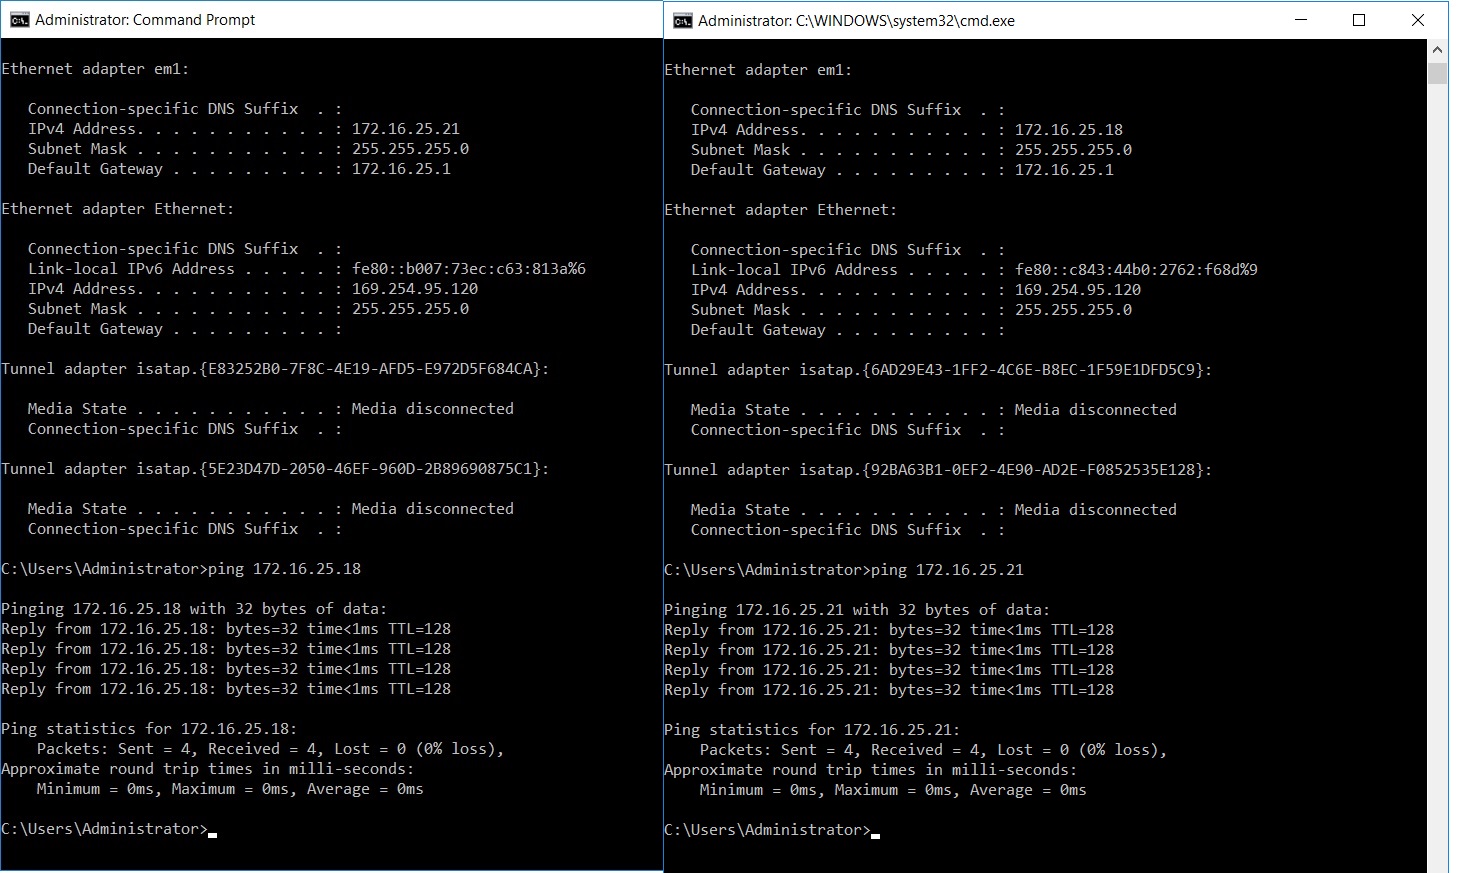
Task: Click 'Minimum = 0ms' line in right window
Action: (893, 790)
